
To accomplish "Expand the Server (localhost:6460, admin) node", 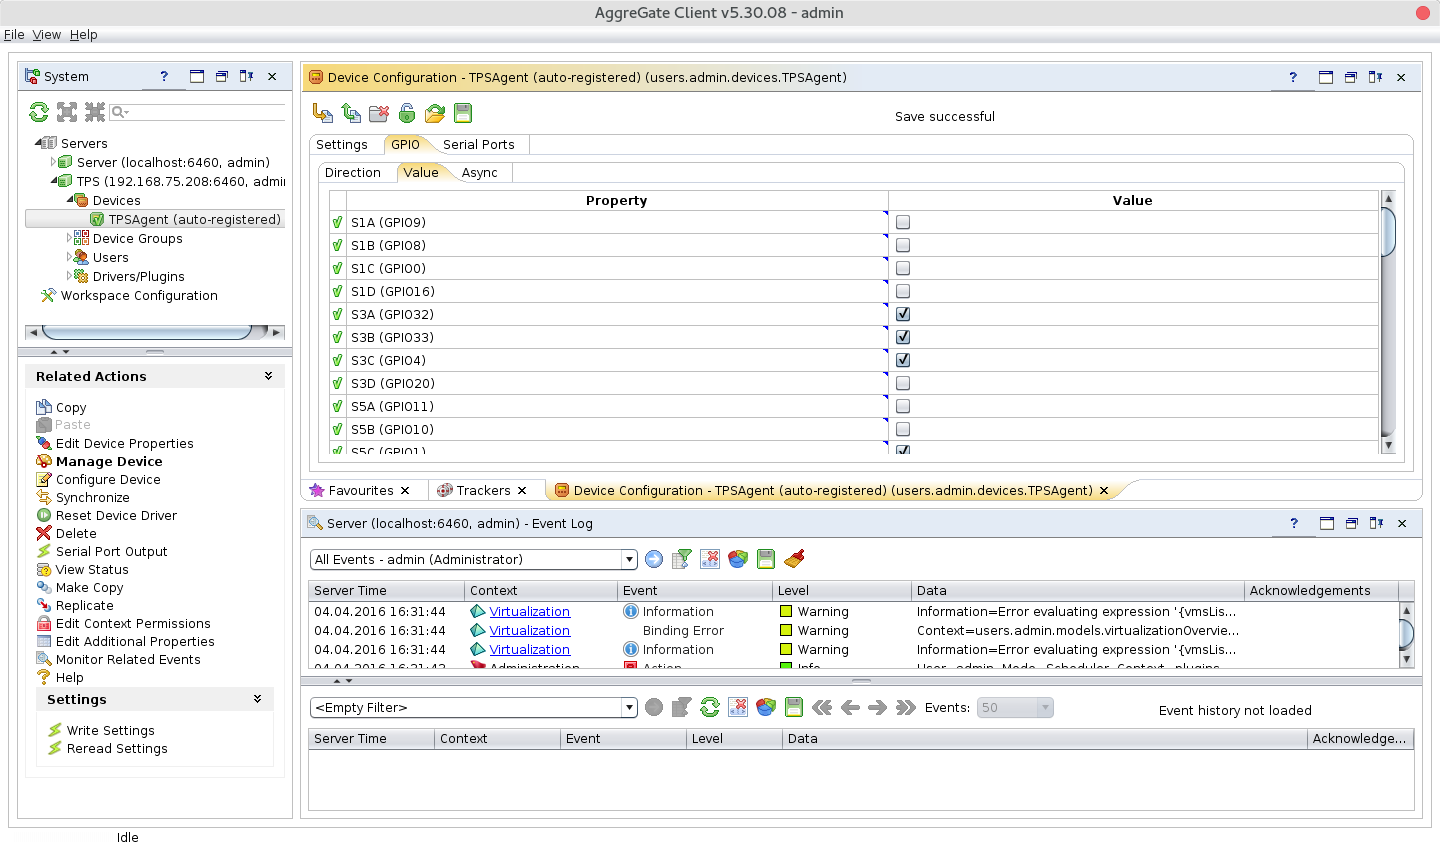I will (53, 162).
